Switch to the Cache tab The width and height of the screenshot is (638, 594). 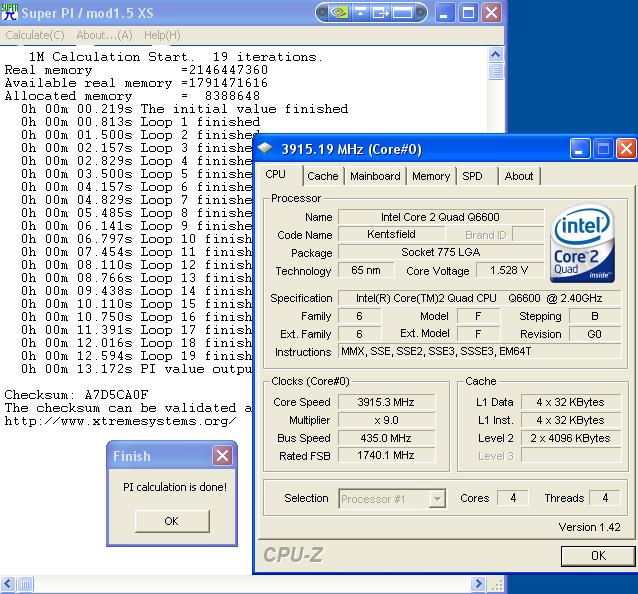[322, 176]
